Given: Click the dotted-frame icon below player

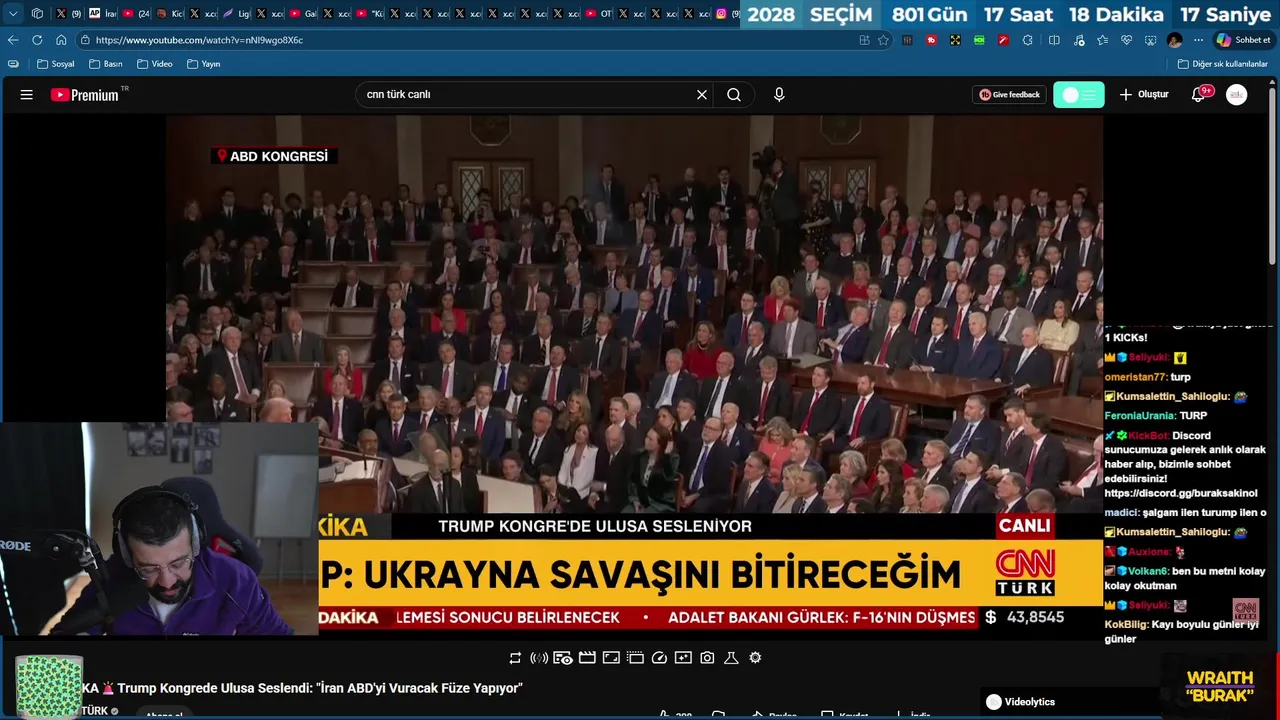Looking at the screenshot, I should [x=635, y=658].
